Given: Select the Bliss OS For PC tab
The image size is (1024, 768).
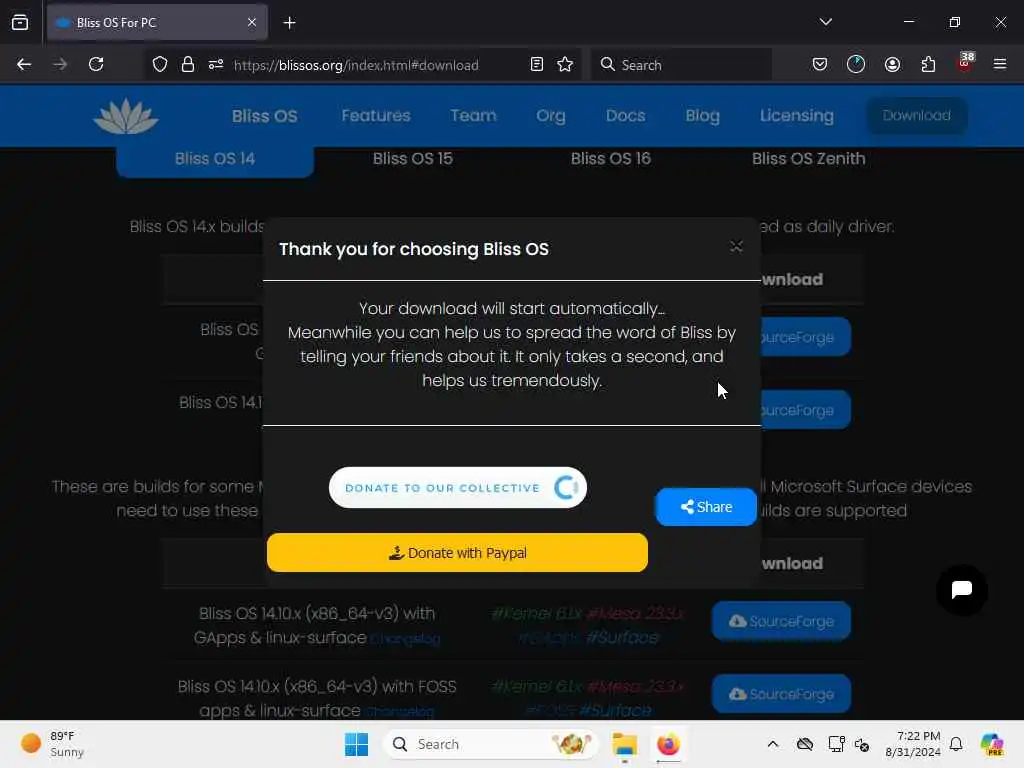Looking at the screenshot, I should (x=157, y=23).
